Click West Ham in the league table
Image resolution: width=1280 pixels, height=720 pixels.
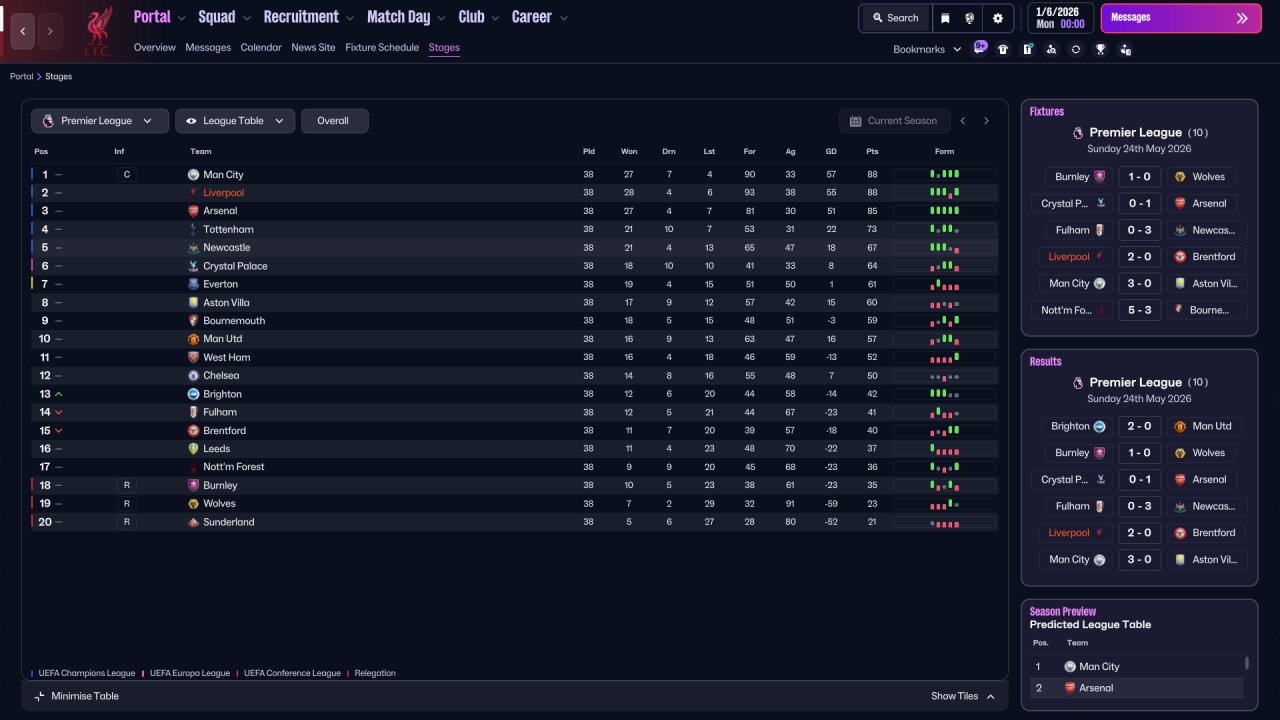click(227, 357)
